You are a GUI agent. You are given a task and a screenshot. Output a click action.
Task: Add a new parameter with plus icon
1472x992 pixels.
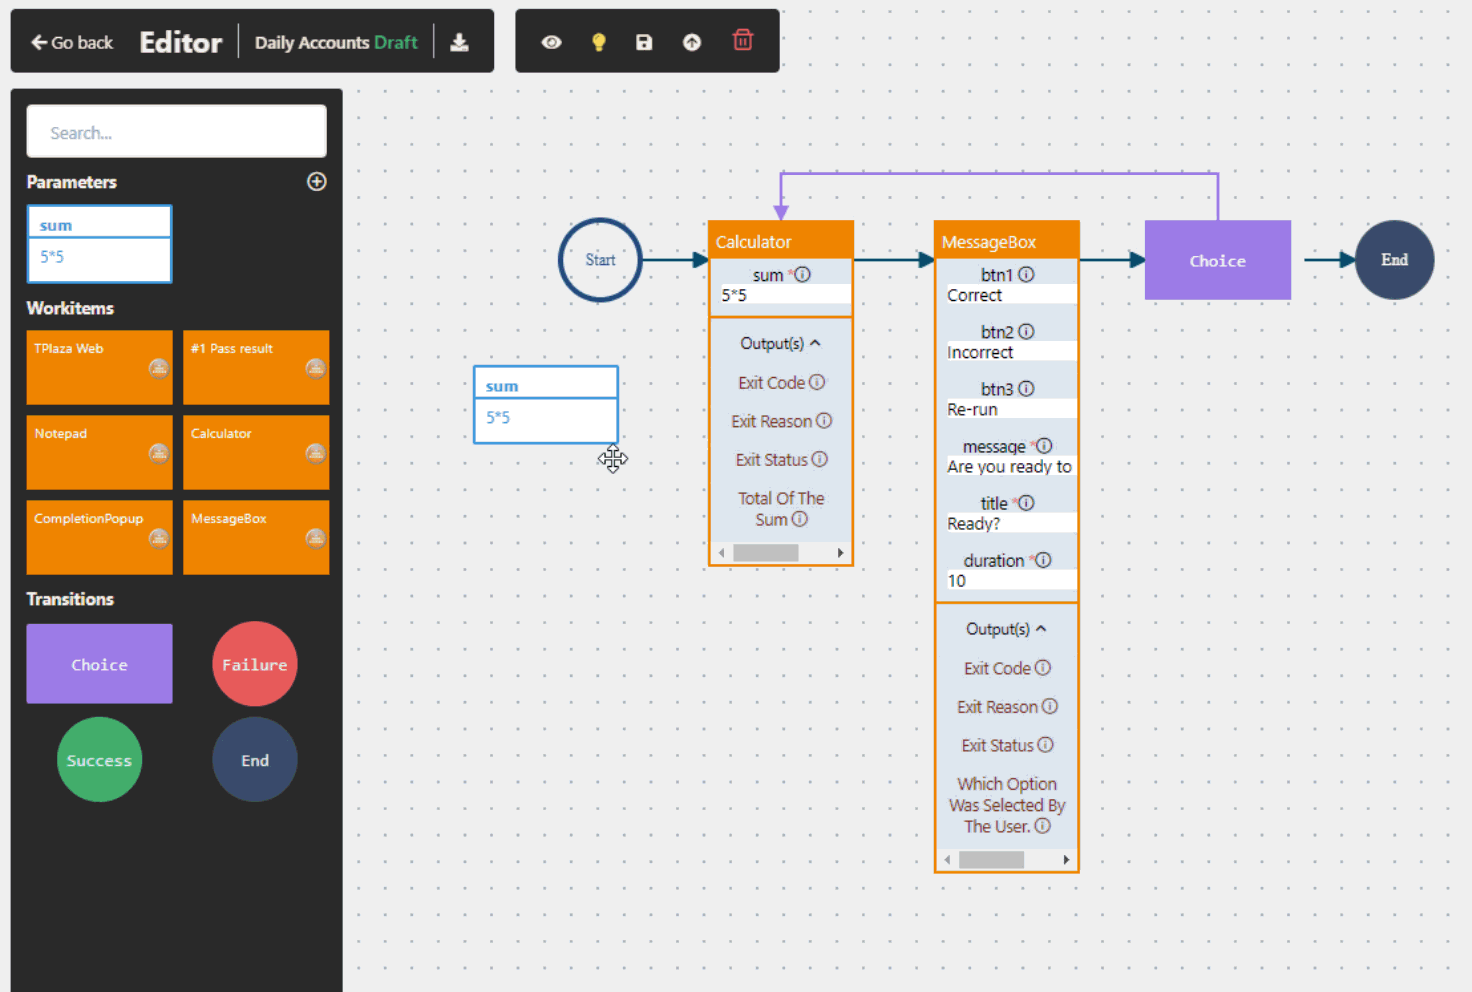click(316, 182)
